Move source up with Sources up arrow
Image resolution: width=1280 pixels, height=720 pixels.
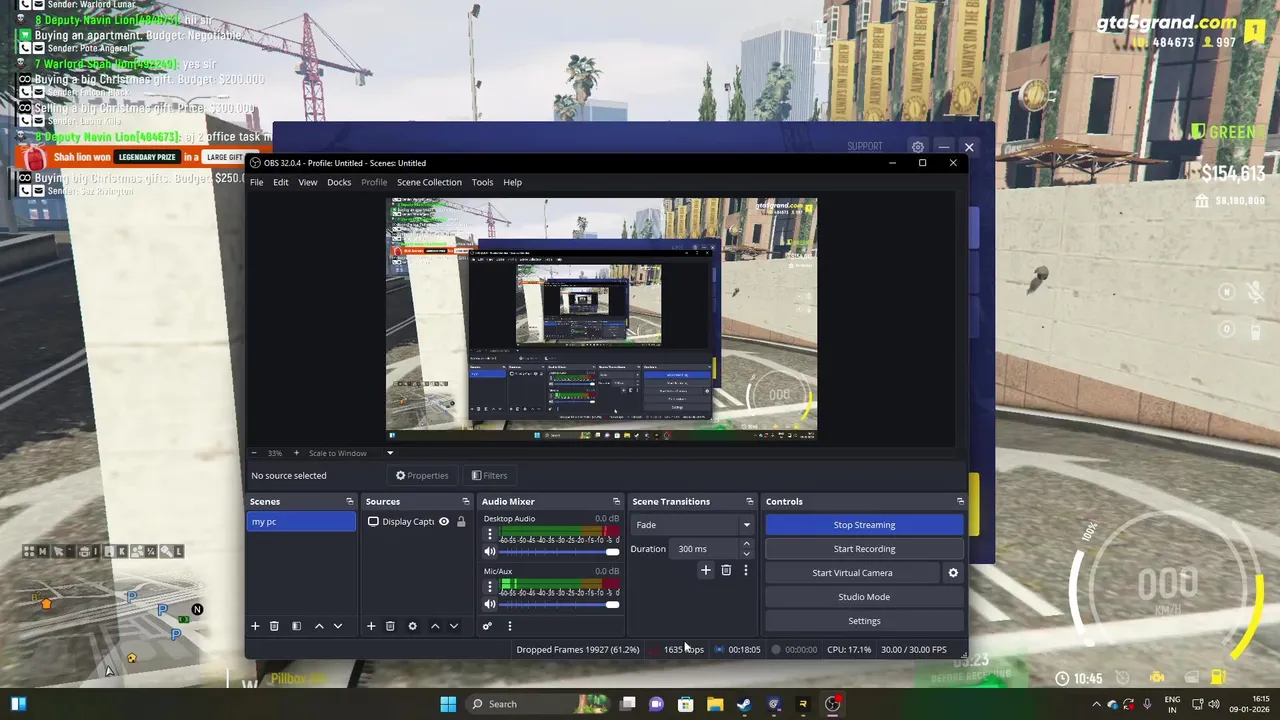pyautogui.click(x=435, y=626)
